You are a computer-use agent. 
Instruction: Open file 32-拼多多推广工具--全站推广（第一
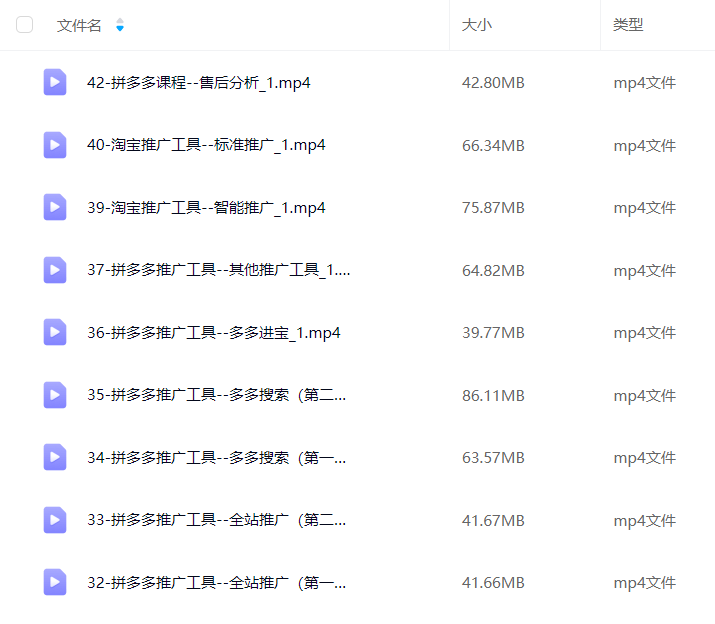click(x=217, y=582)
